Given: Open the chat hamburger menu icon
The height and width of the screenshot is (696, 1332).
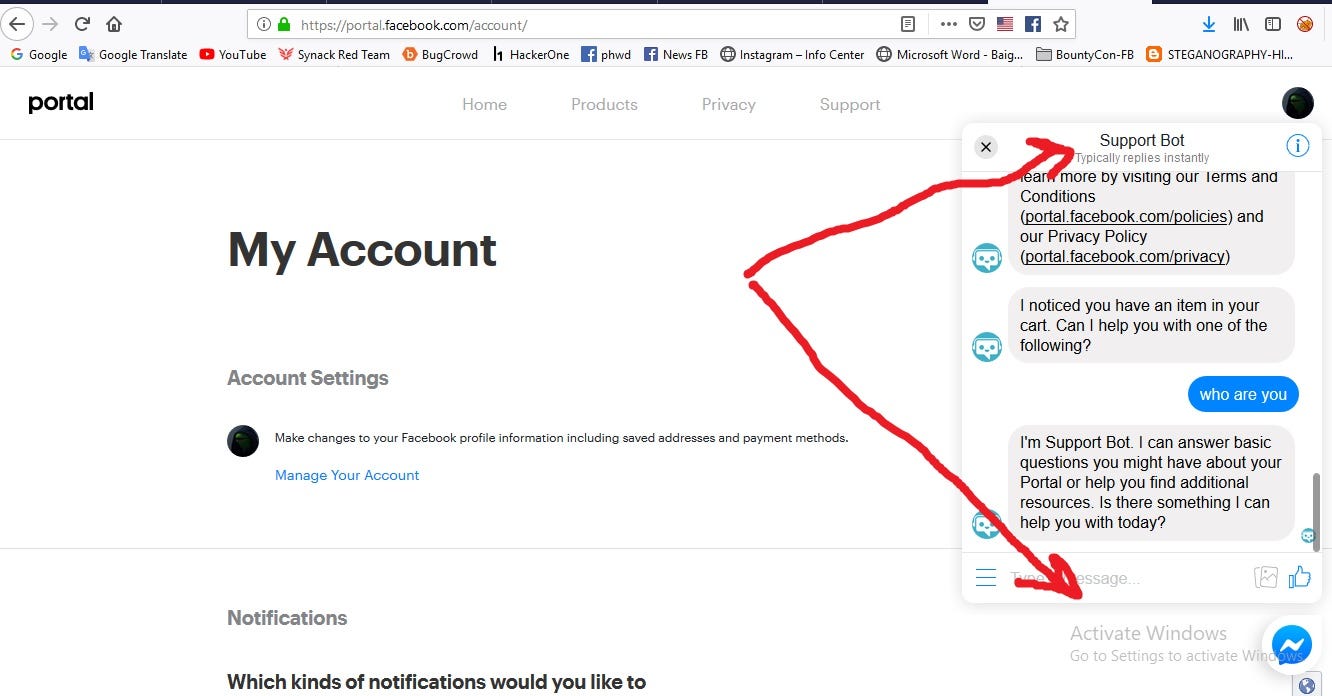Looking at the screenshot, I should click(986, 578).
